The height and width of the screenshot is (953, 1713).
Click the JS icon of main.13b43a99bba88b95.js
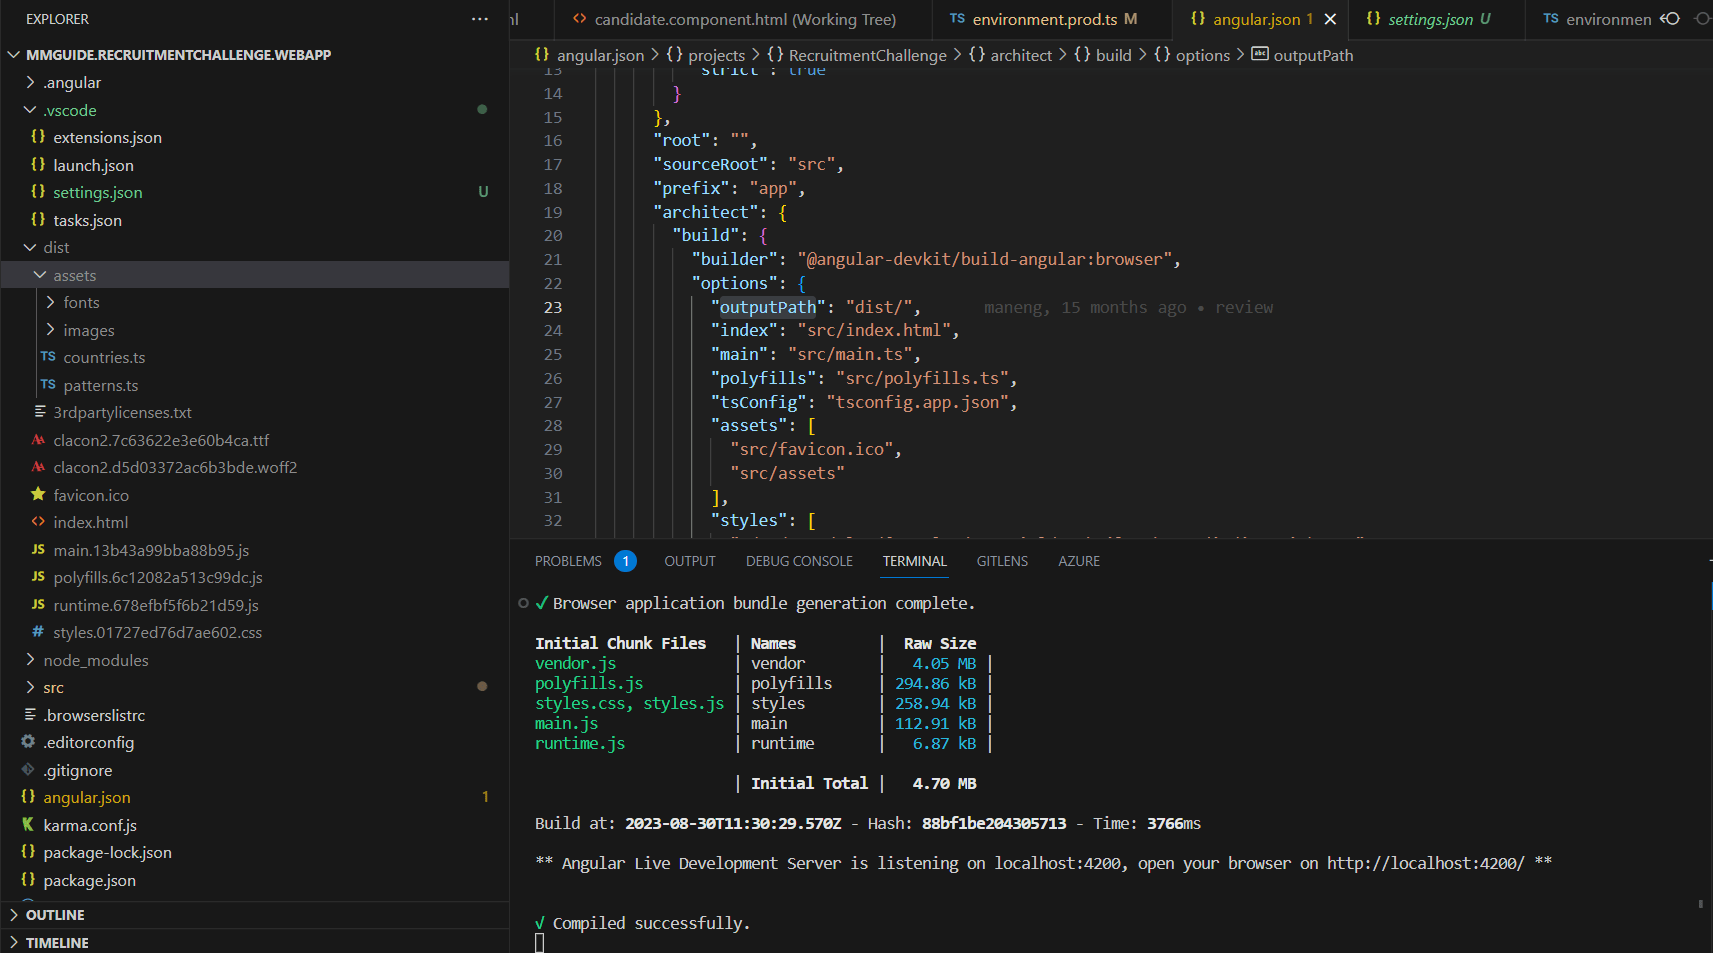[38, 550]
